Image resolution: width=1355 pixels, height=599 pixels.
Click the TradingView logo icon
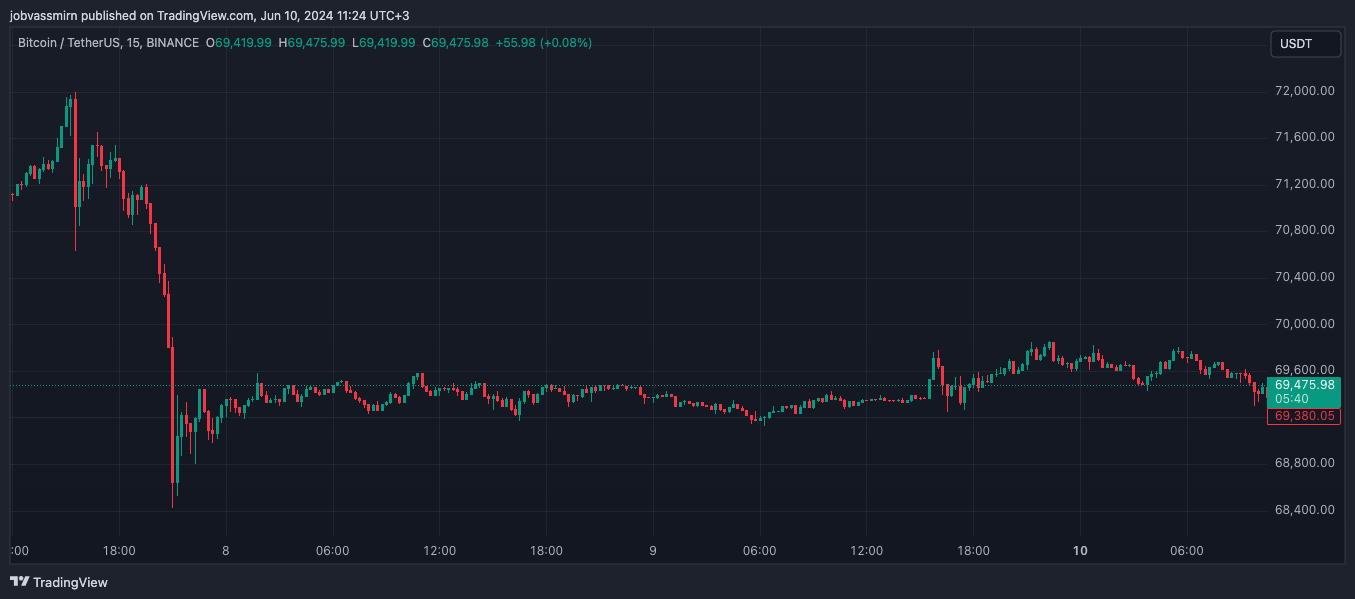click(19, 582)
